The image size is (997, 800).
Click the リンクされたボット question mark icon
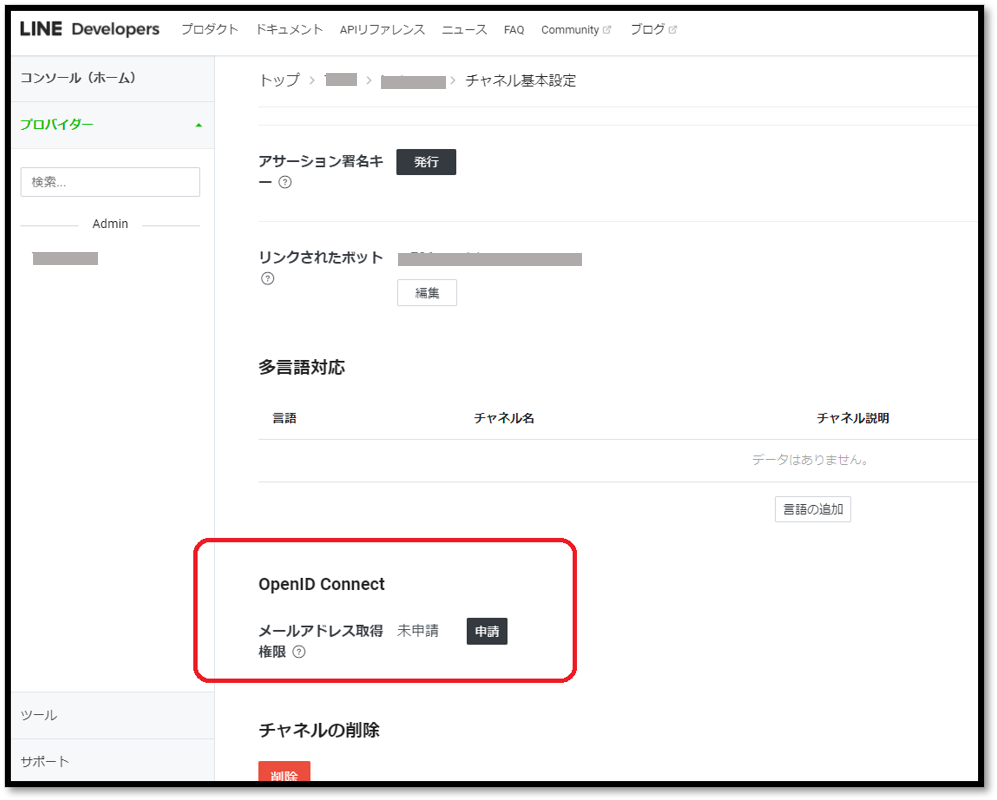(x=266, y=279)
